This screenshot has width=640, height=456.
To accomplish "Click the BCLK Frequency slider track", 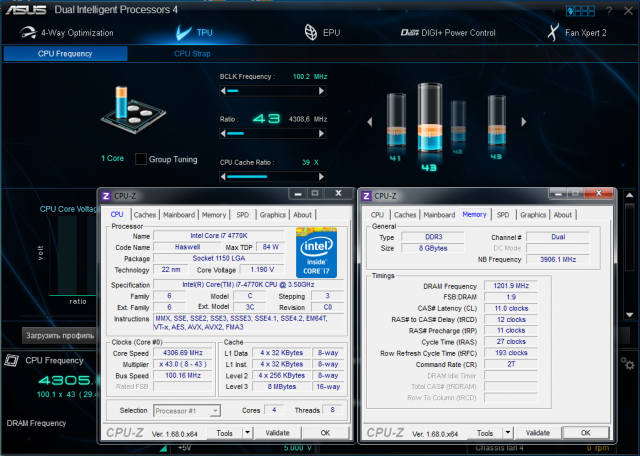I will point(272,91).
